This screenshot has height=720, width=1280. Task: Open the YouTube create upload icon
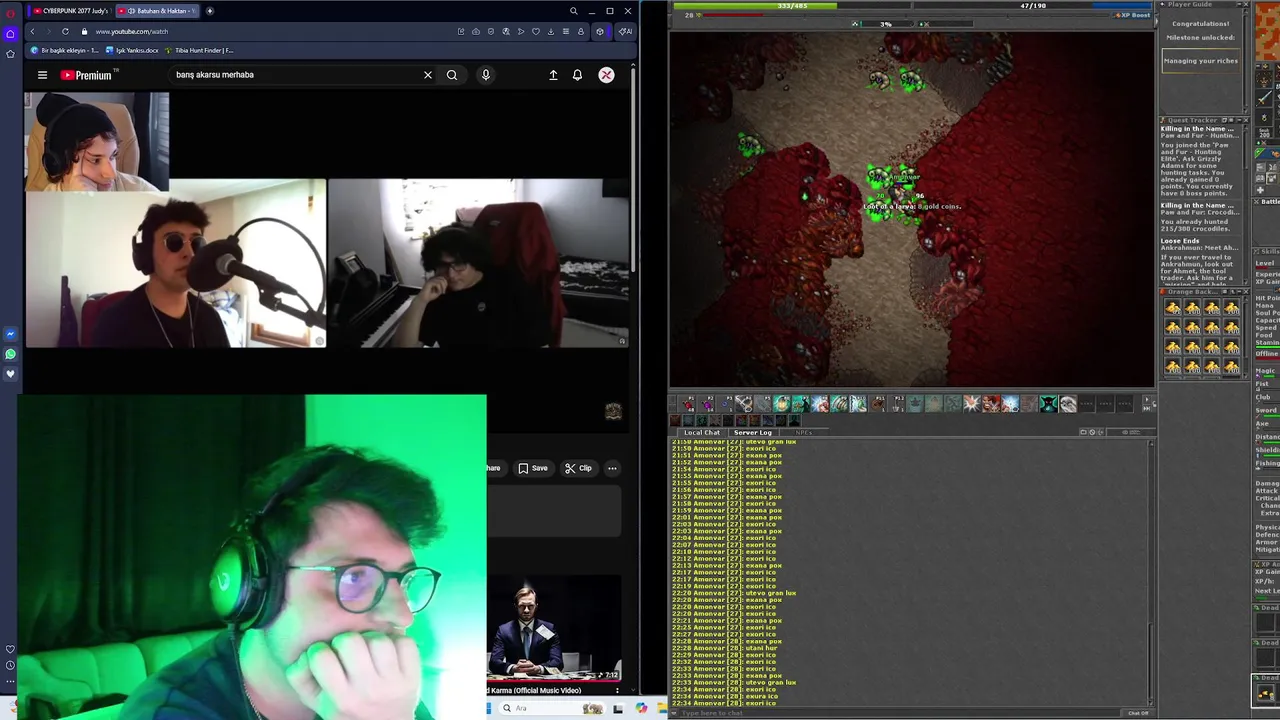[553, 75]
